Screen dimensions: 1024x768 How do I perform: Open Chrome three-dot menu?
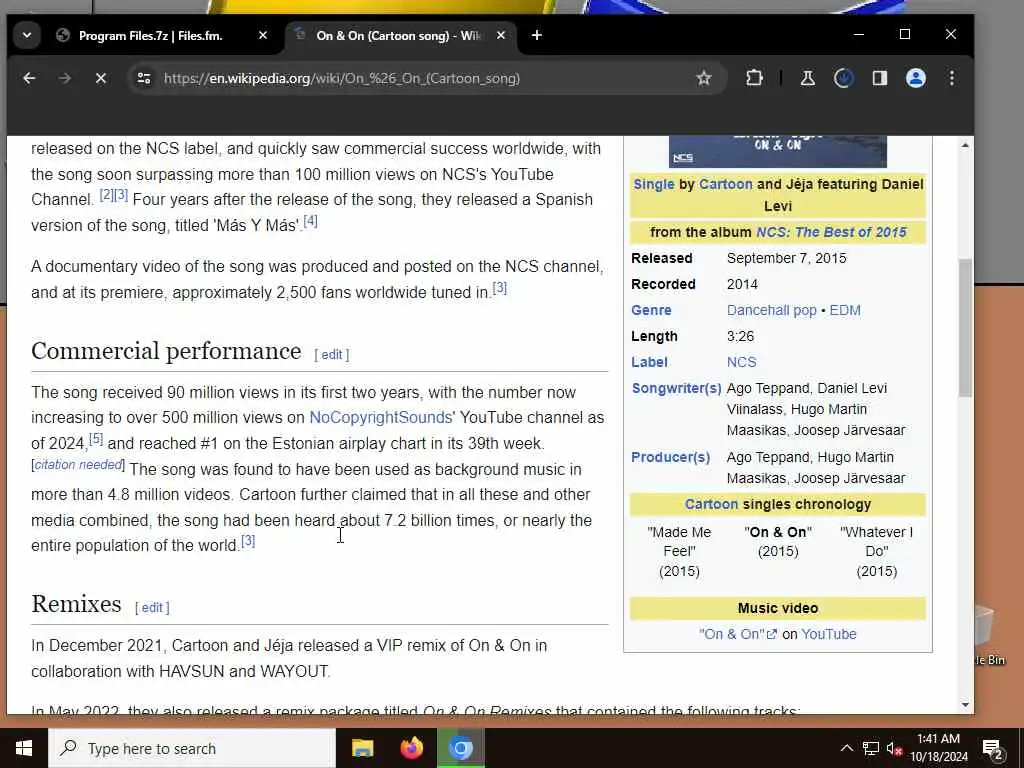952,78
